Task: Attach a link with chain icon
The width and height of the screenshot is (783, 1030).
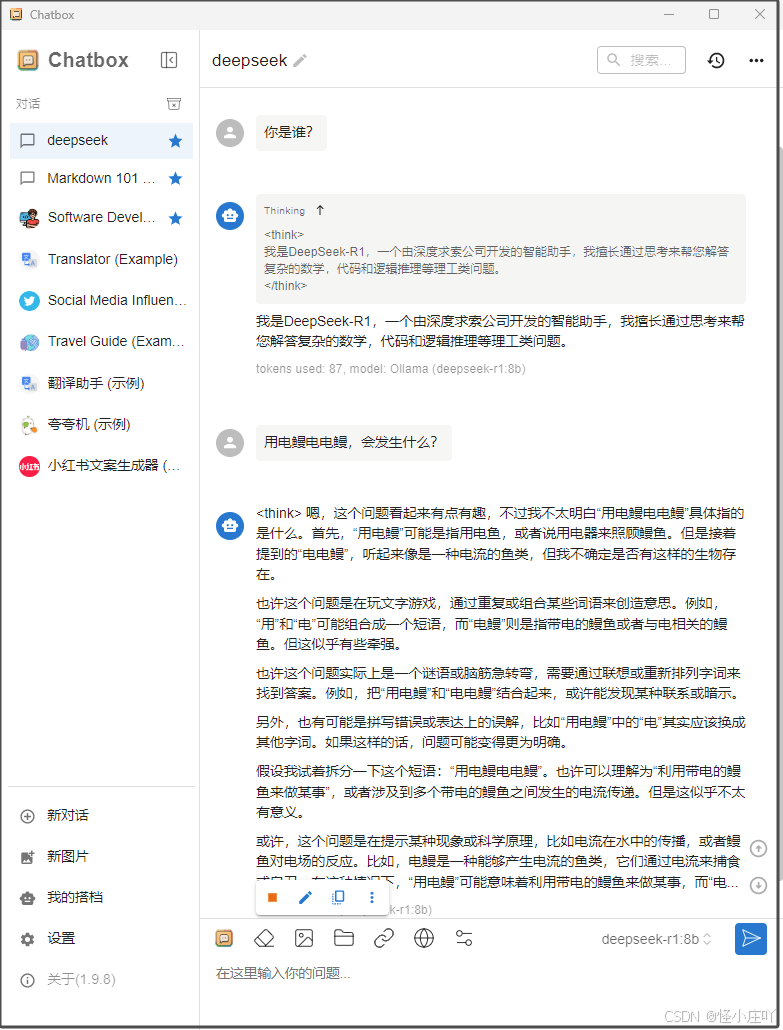Action: (x=384, y=938)
